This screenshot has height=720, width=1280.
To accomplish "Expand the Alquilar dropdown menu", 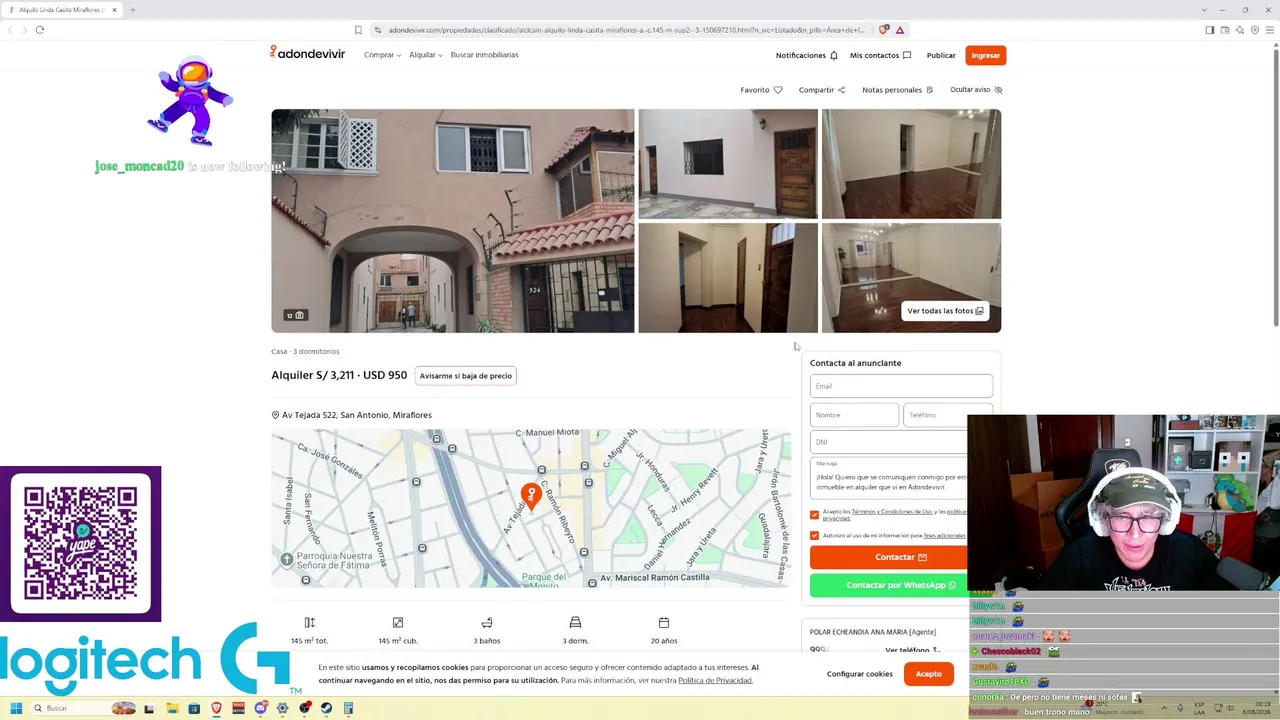I will [x=425, y=55].
